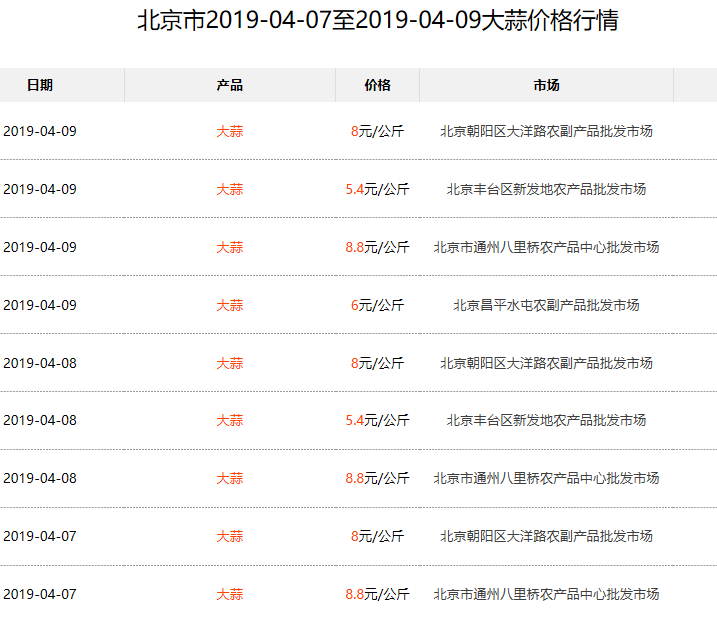The image size is (717, 622).
Task: Select 大蒜 in 2019-04-08 丰台区新发地 row
Action: click(229, 420)
